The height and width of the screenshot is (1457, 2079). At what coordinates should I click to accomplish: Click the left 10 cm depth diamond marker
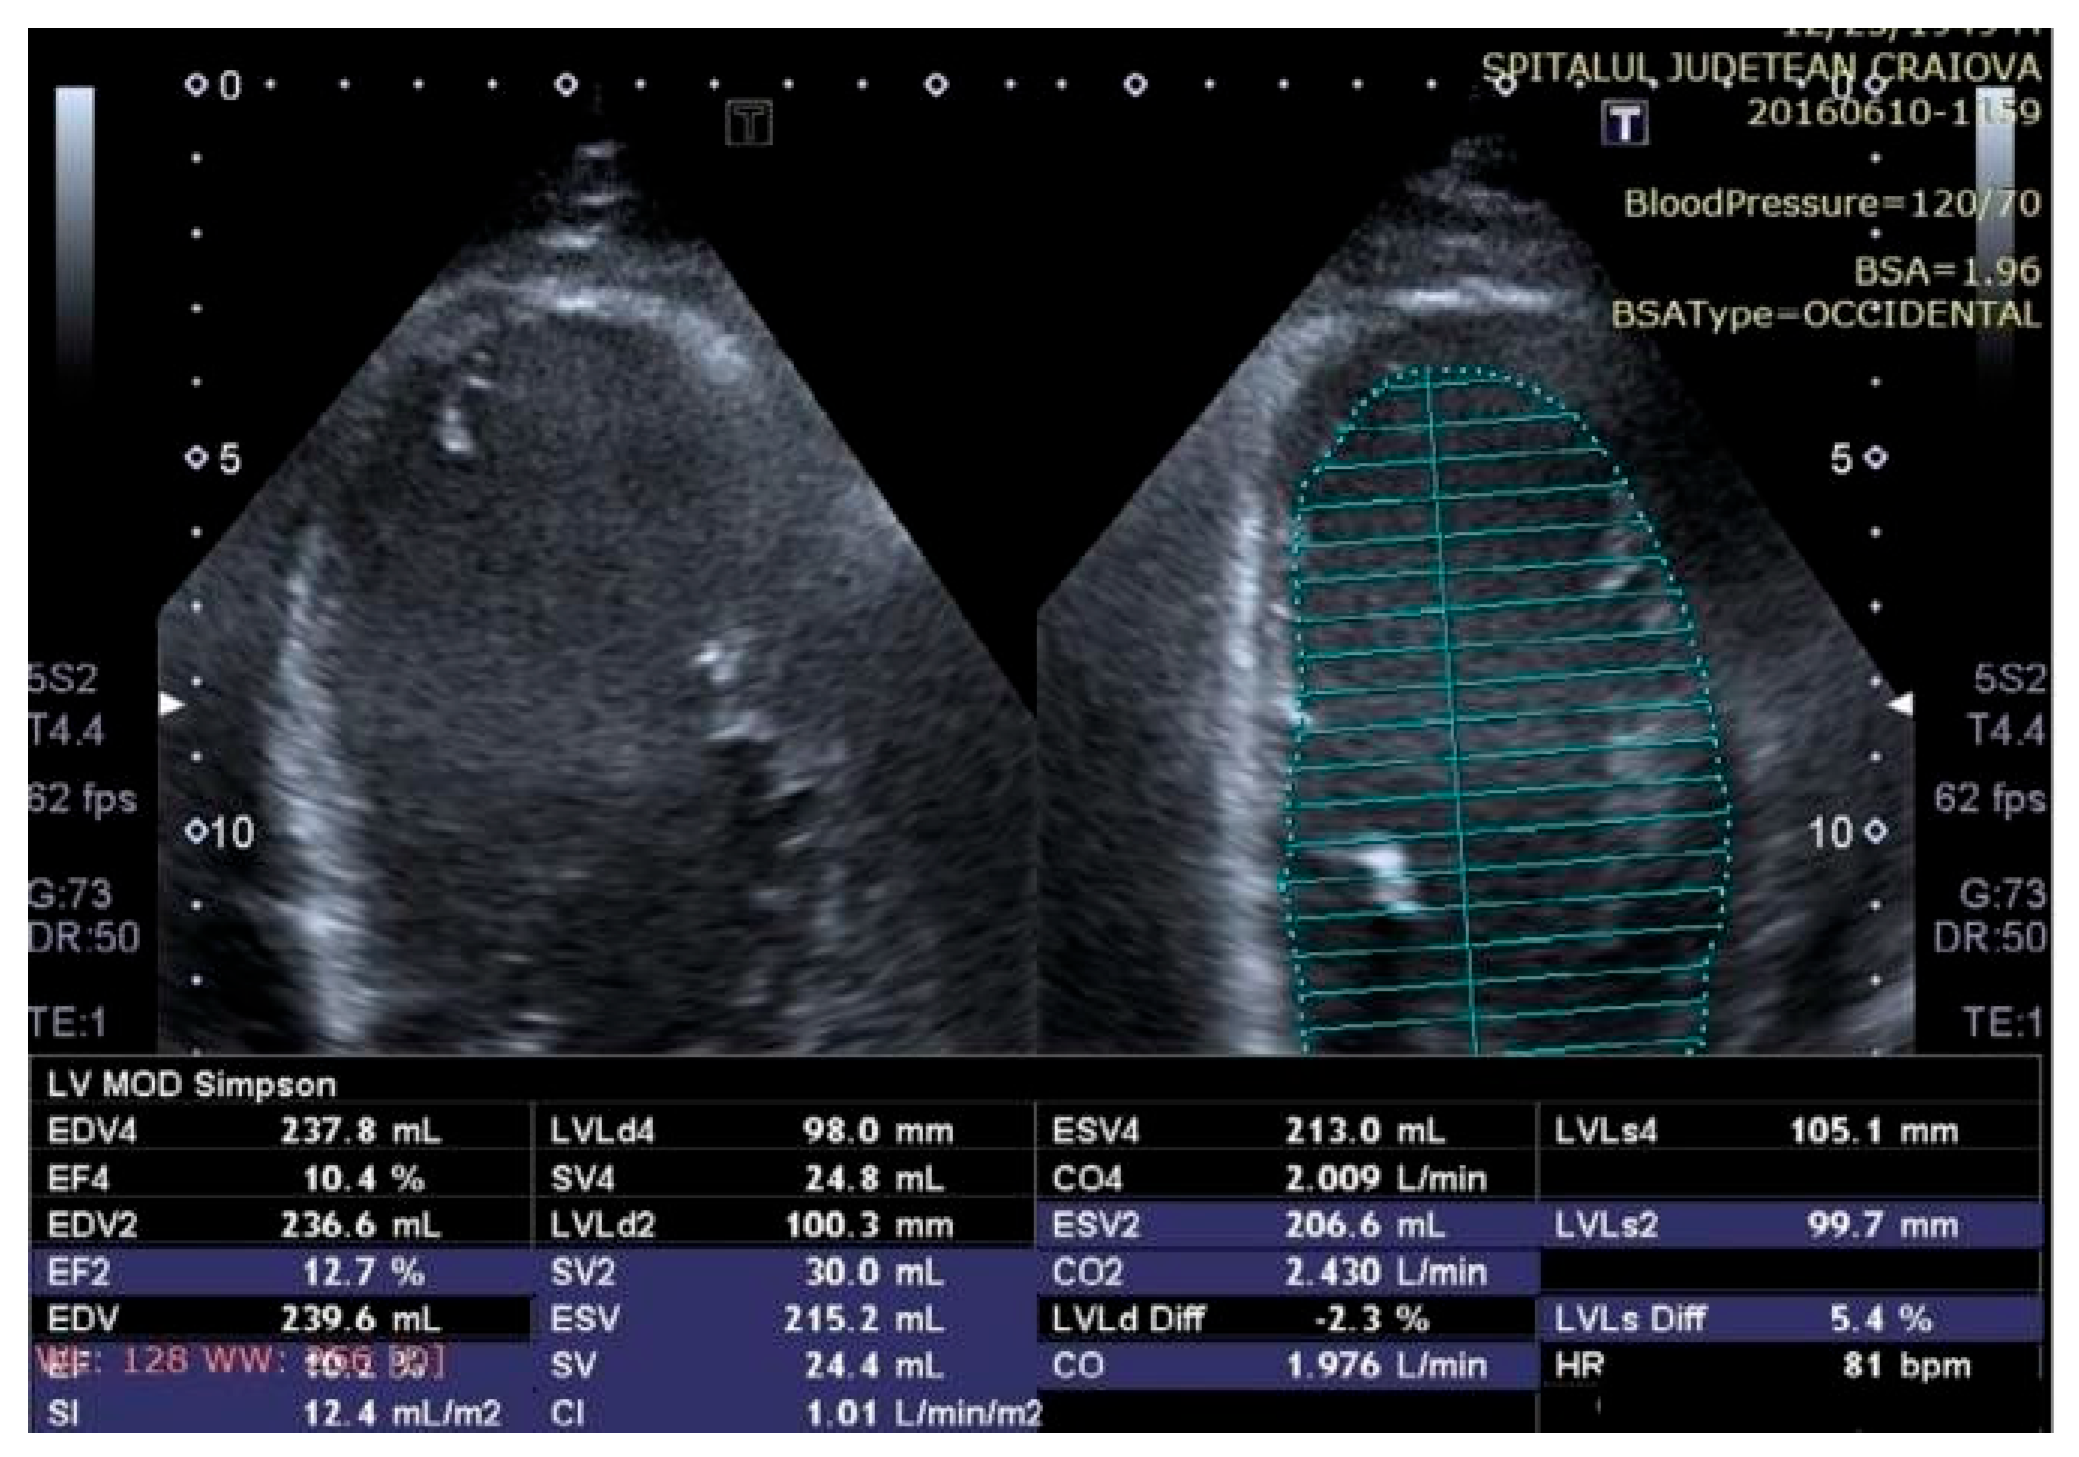coord(198,831)
